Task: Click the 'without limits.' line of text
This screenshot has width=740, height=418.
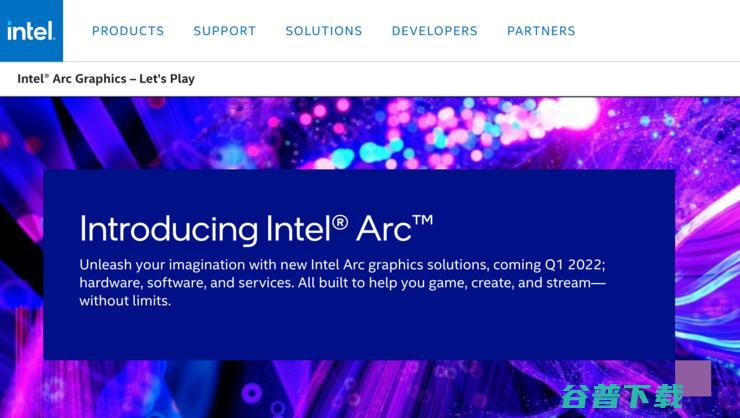Action: coord(125,301)
